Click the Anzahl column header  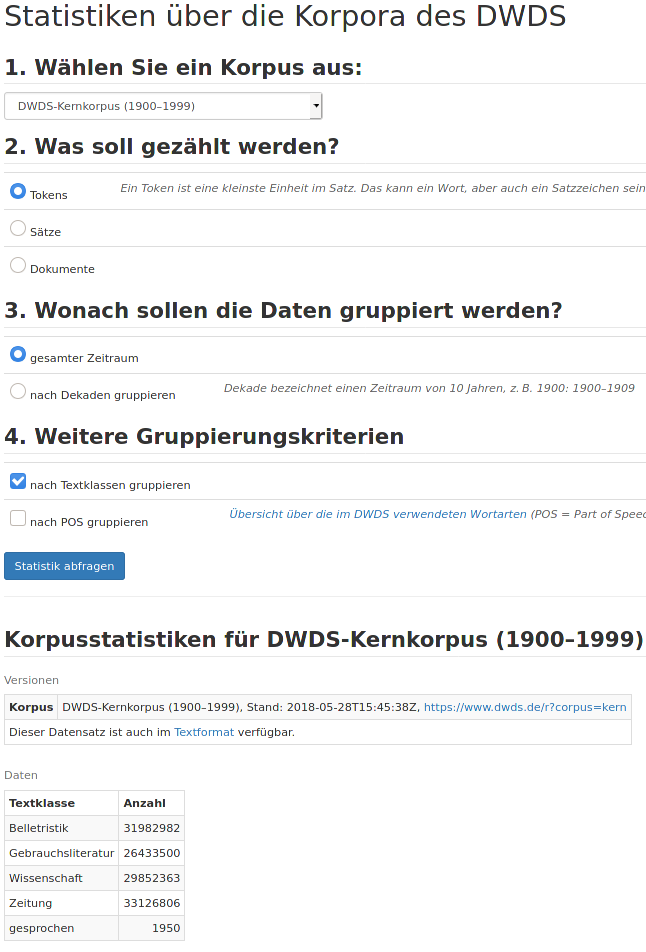tap(151, 803)
